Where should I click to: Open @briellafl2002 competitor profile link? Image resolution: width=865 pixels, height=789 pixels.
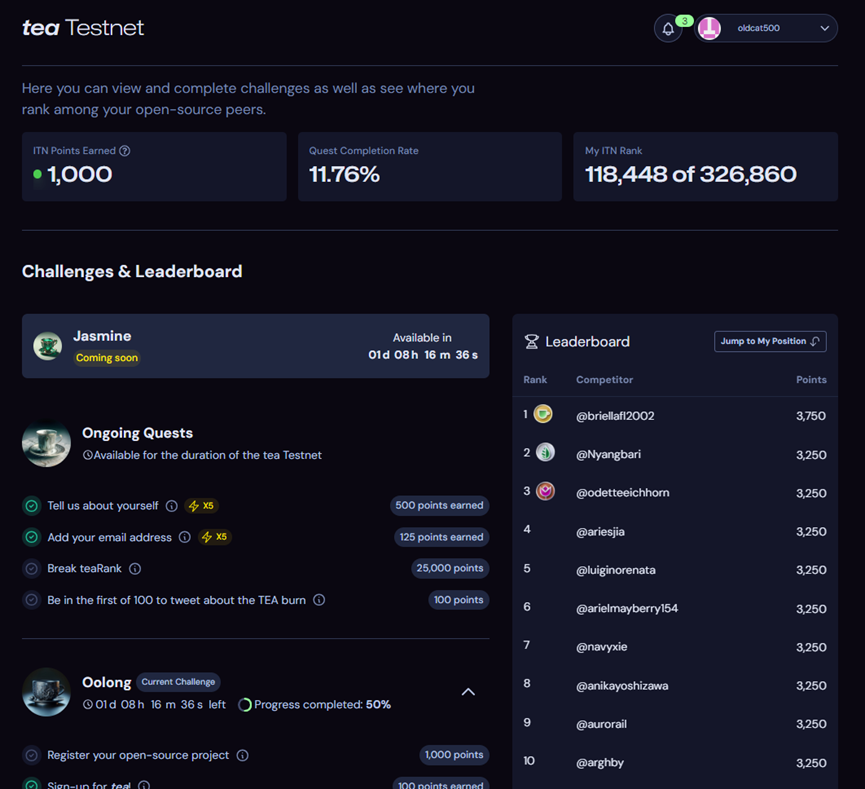coord(615,416)
